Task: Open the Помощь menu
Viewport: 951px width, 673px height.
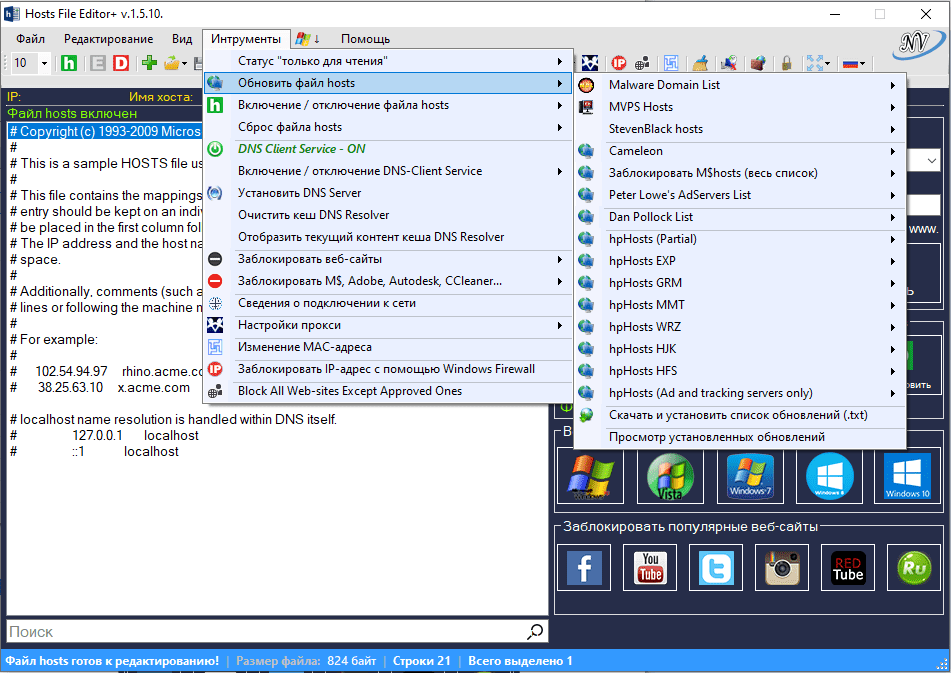Action: pyautogui.click(x=365, y=39)
